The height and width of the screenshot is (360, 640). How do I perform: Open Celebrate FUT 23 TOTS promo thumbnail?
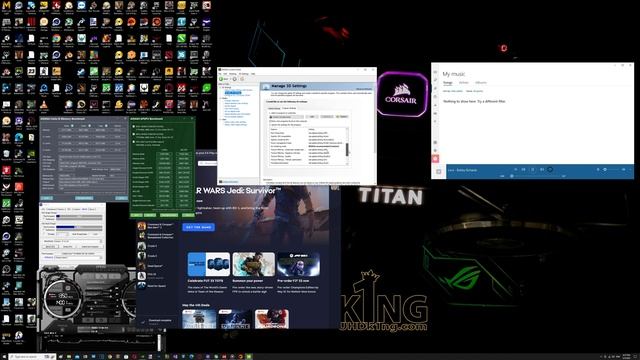pos(209,264)
